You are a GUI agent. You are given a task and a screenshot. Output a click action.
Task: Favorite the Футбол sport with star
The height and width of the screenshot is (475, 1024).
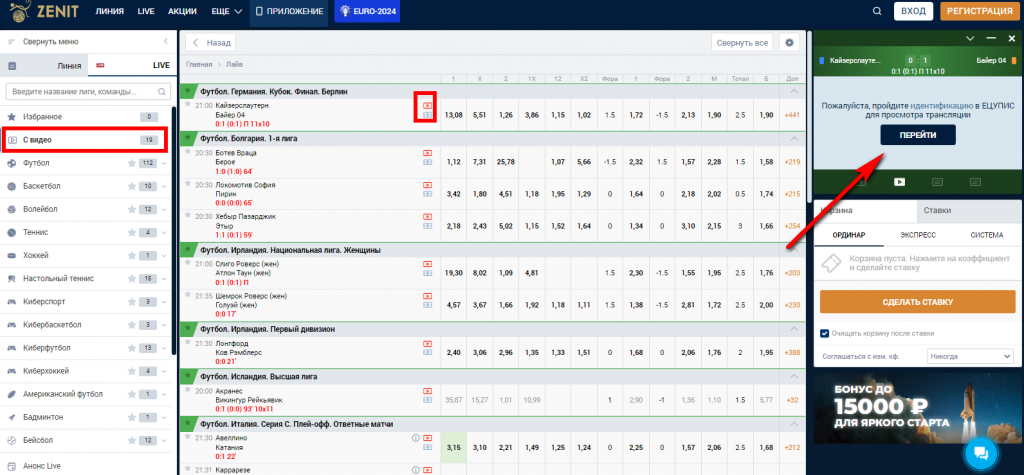pyautogui.click(x=131, y=163)
